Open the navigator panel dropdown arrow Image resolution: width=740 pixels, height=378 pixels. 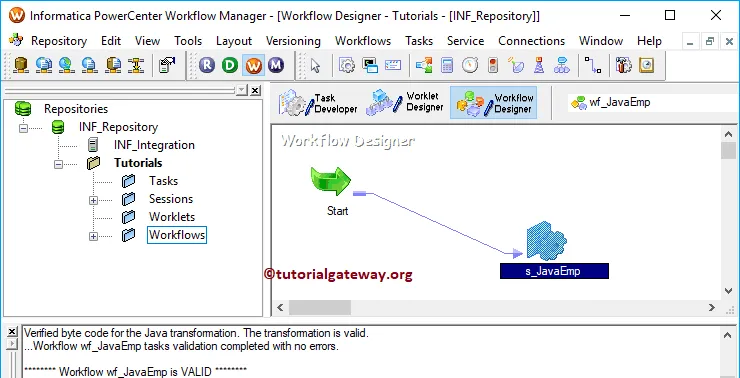(242, 90)
